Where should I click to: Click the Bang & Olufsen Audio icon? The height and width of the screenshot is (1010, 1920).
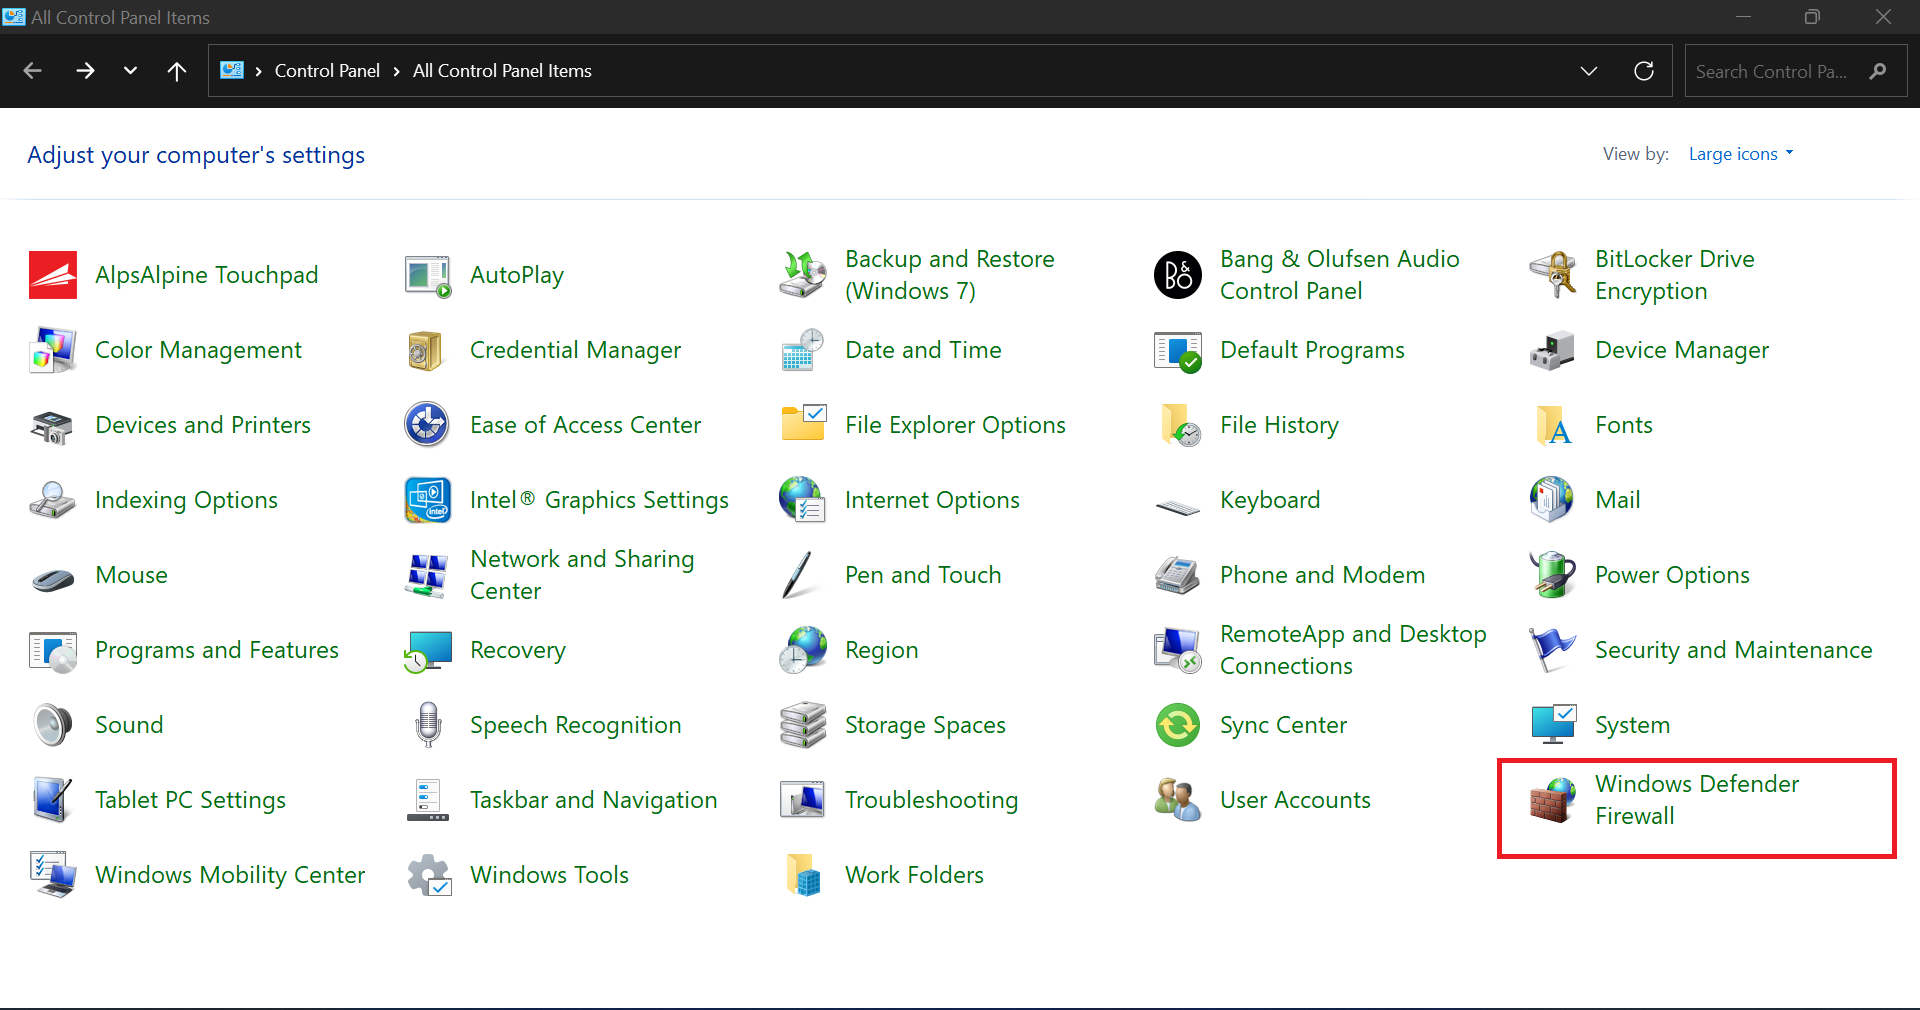[1178, 275]
